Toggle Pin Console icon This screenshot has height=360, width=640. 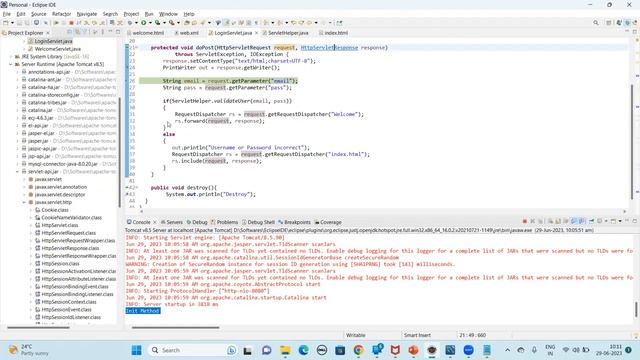click(x=591, y=221)
